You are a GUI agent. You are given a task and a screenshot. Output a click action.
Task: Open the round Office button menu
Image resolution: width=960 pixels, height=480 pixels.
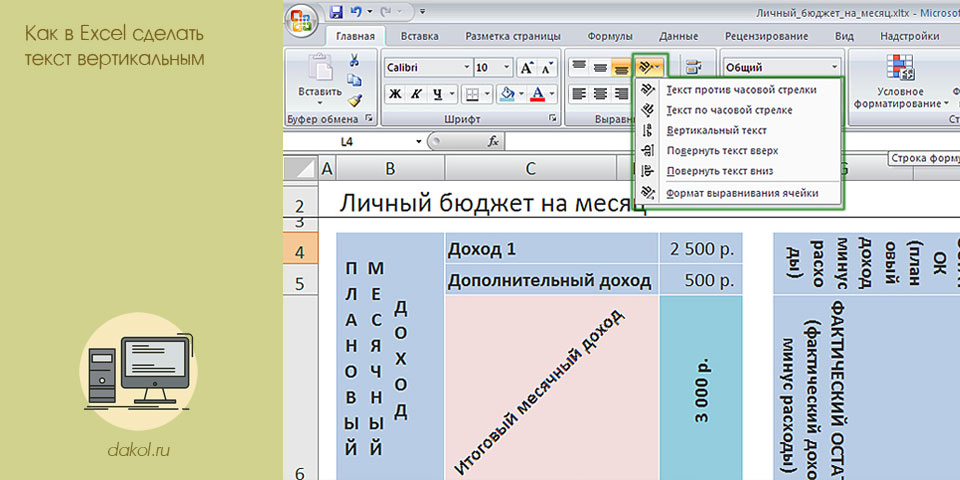[301, 20]
